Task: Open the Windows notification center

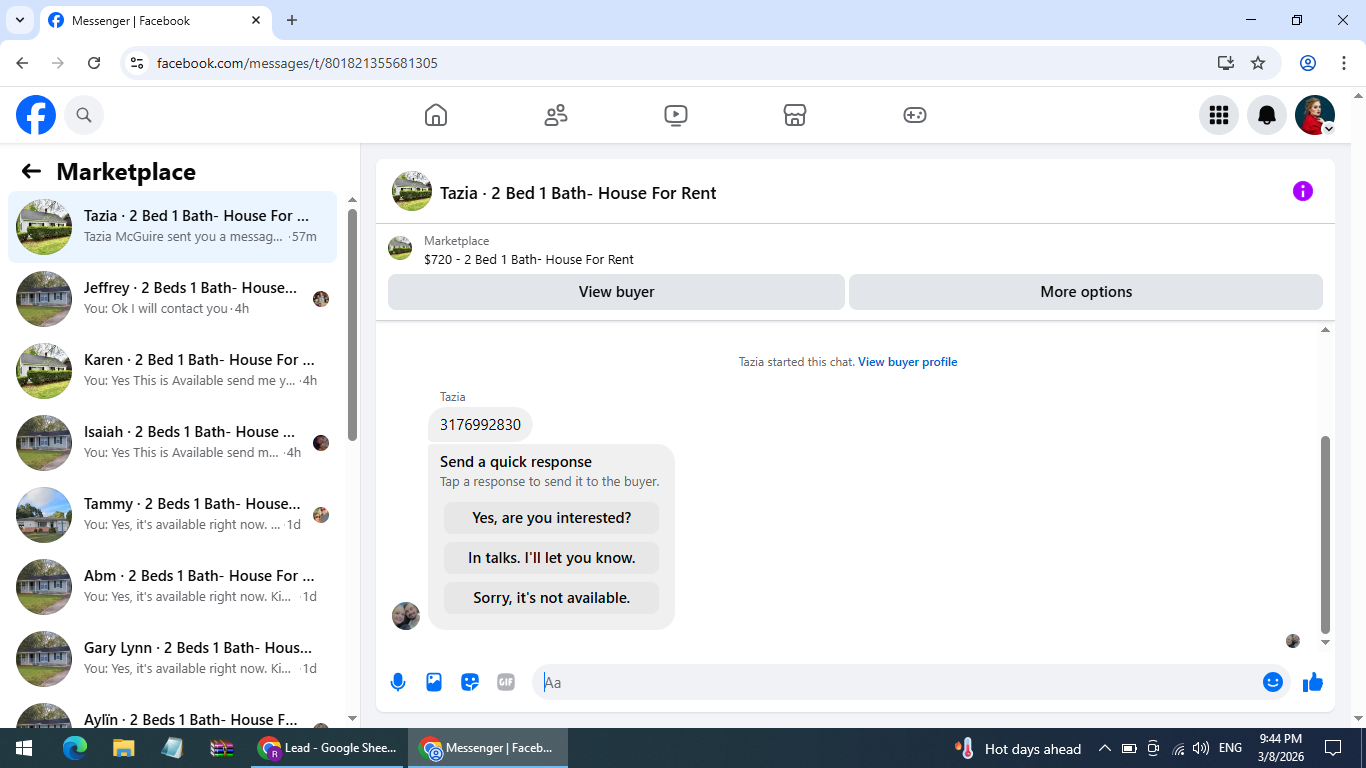Action: coord(1333,748)
